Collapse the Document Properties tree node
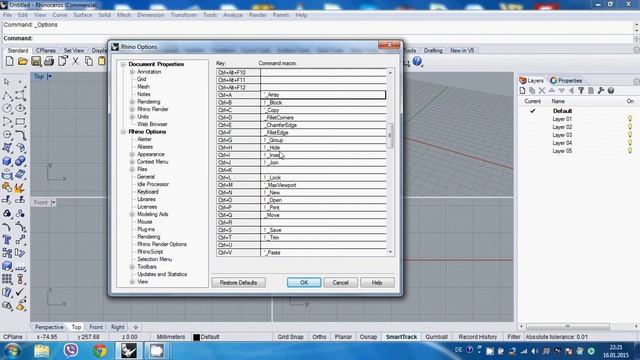640x360 pixels. click(x=123, y=64)
